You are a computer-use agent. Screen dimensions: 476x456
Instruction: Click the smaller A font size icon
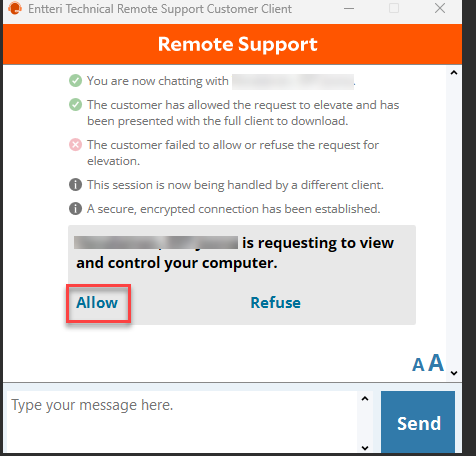(x=418, y=365)
